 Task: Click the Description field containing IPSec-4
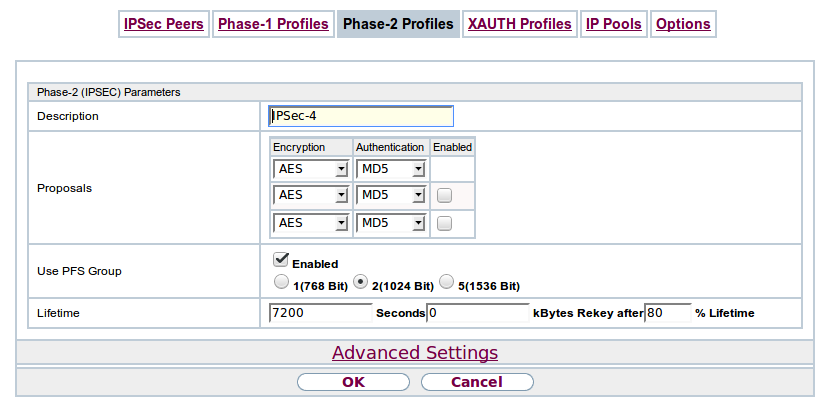pos(361,116)
